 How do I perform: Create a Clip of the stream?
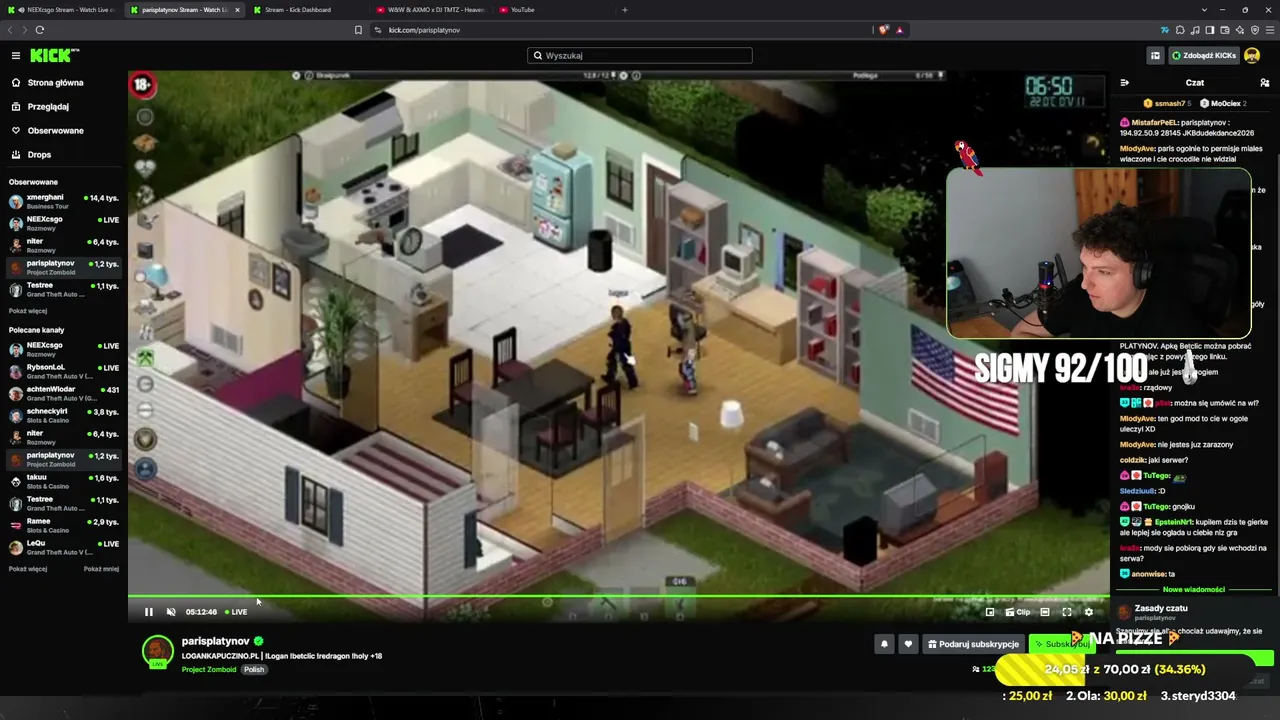1018,612
